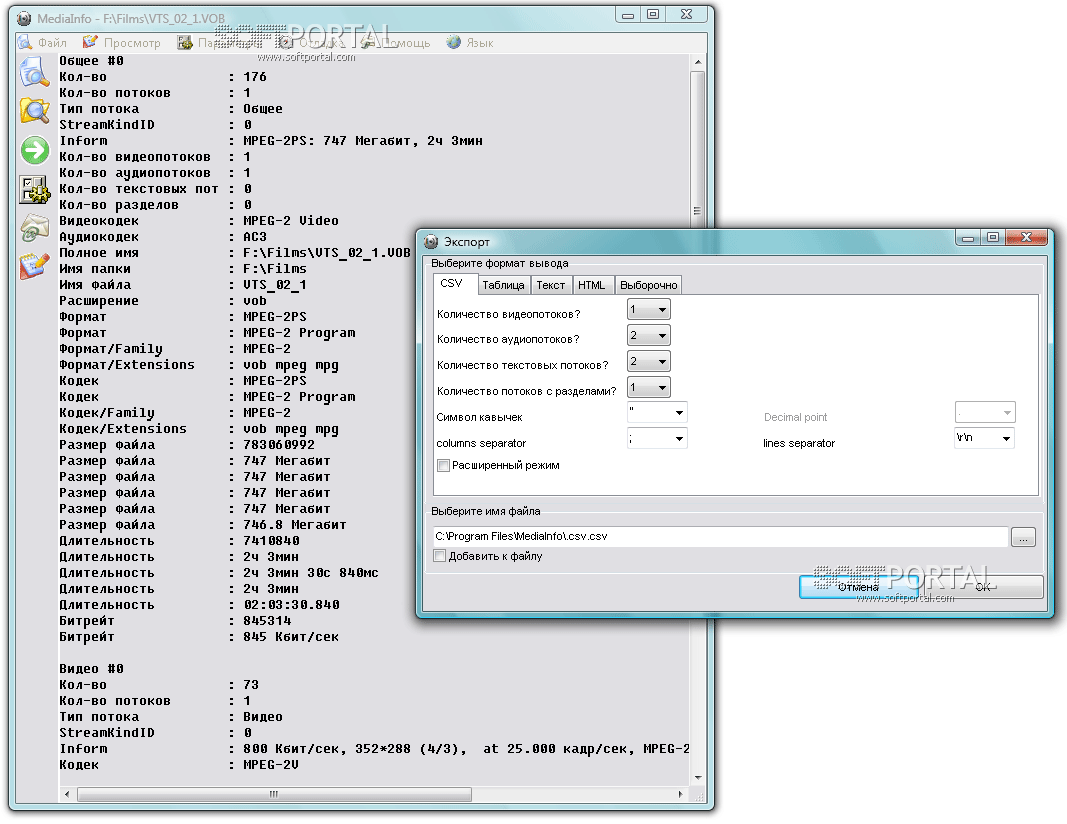Open Количество текстовых потоков dropdown

click(x=649, y=361)
